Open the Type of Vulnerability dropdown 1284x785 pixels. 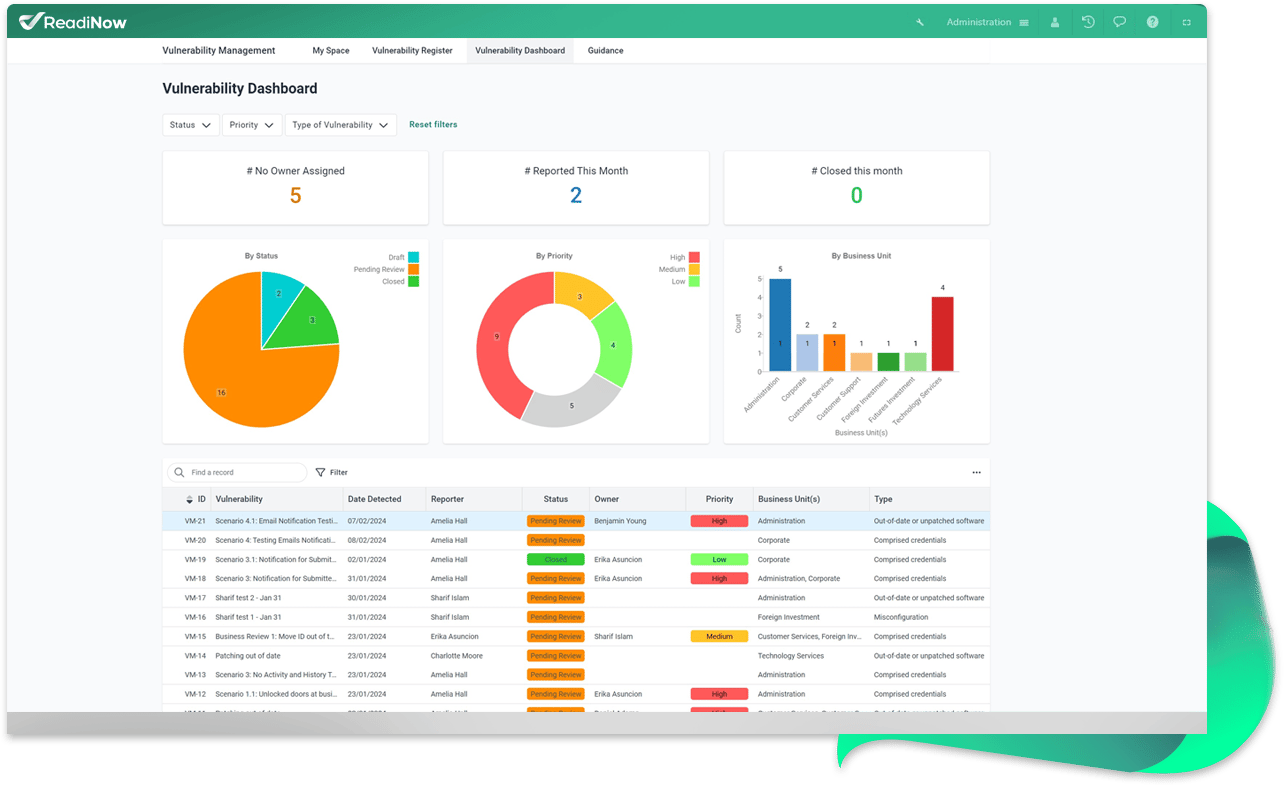pyautogui.click(x=341, y=125)
